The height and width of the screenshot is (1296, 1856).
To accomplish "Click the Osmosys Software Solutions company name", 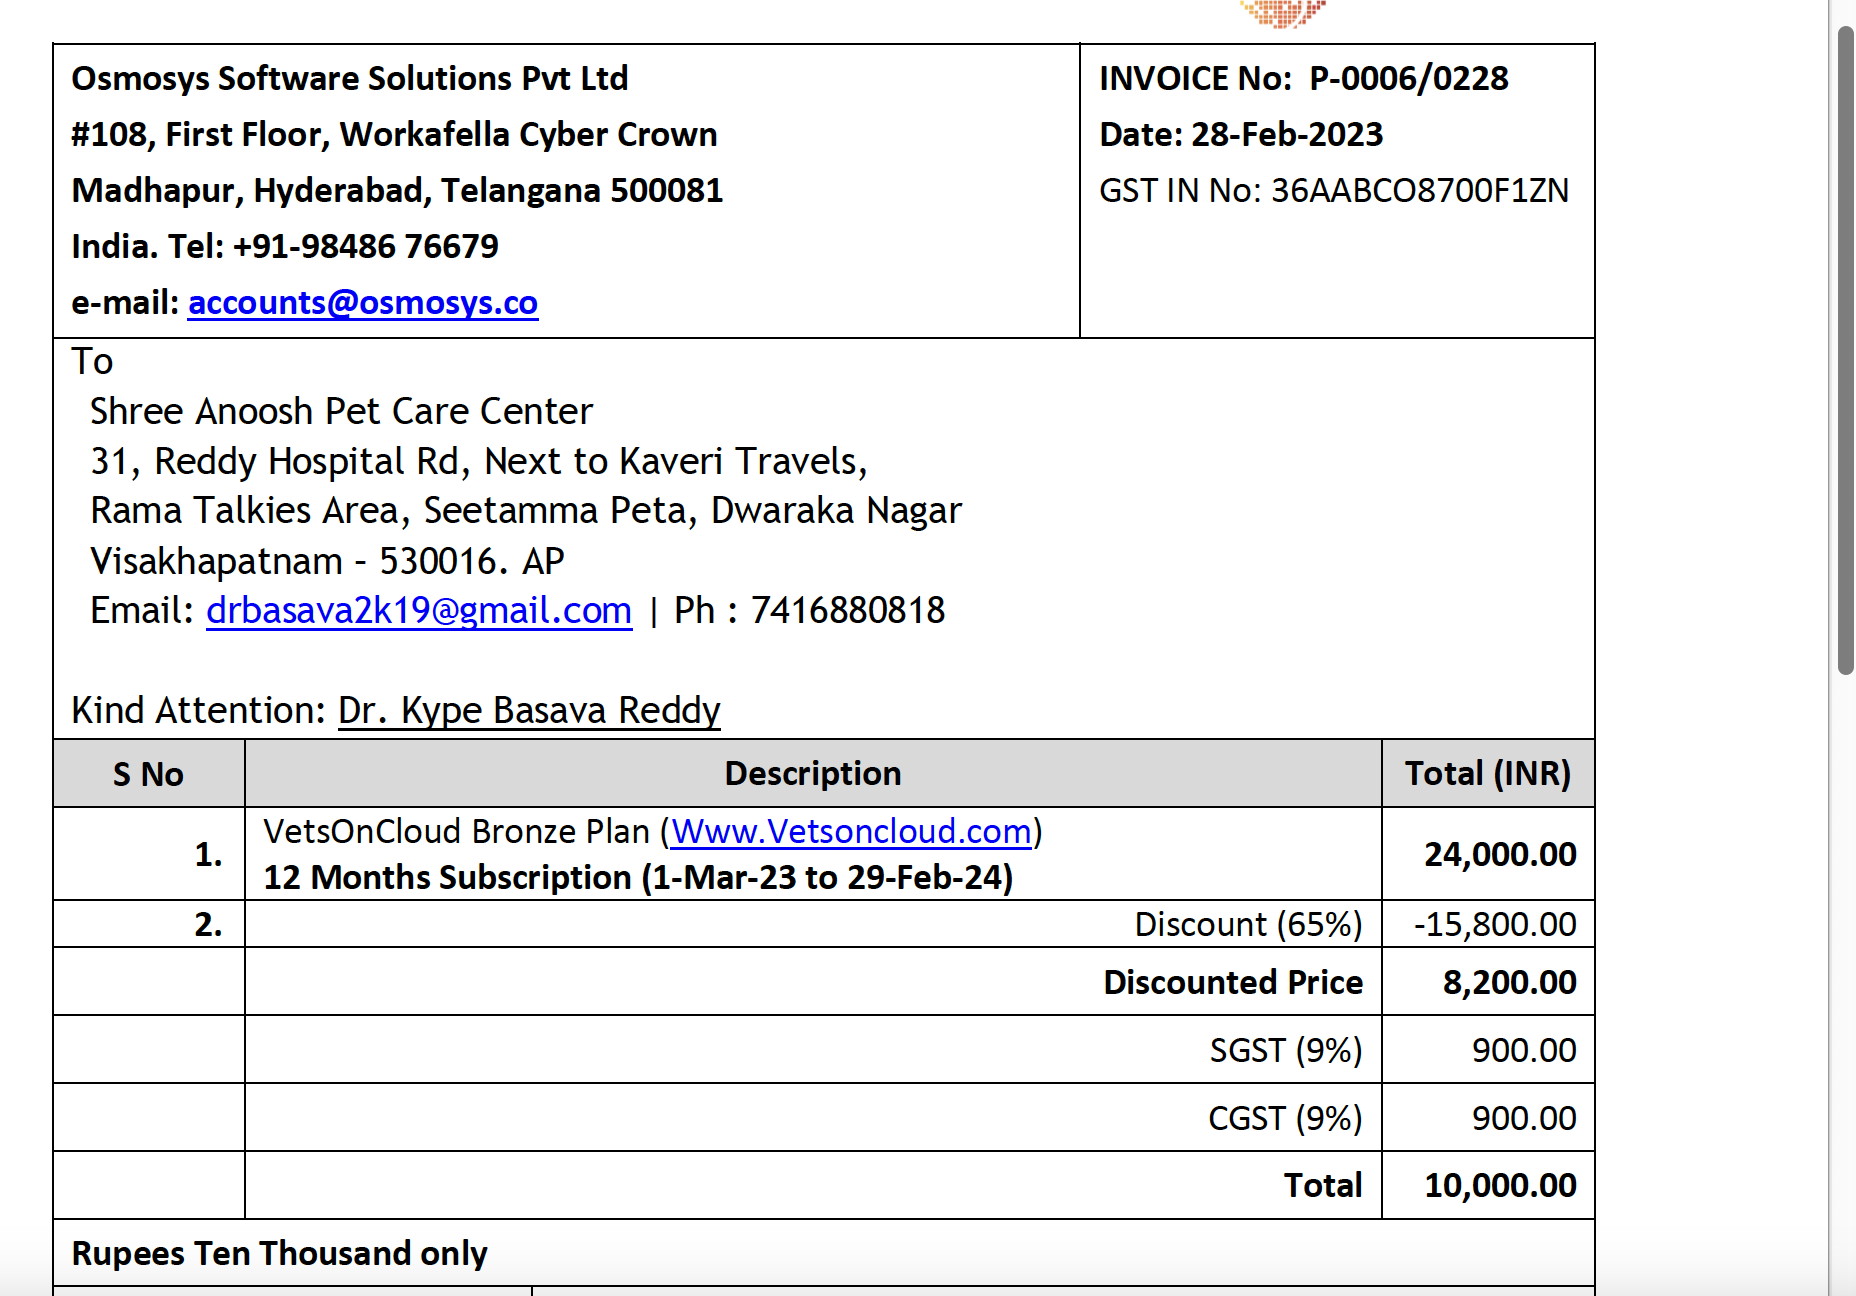I will click(350, 78).
